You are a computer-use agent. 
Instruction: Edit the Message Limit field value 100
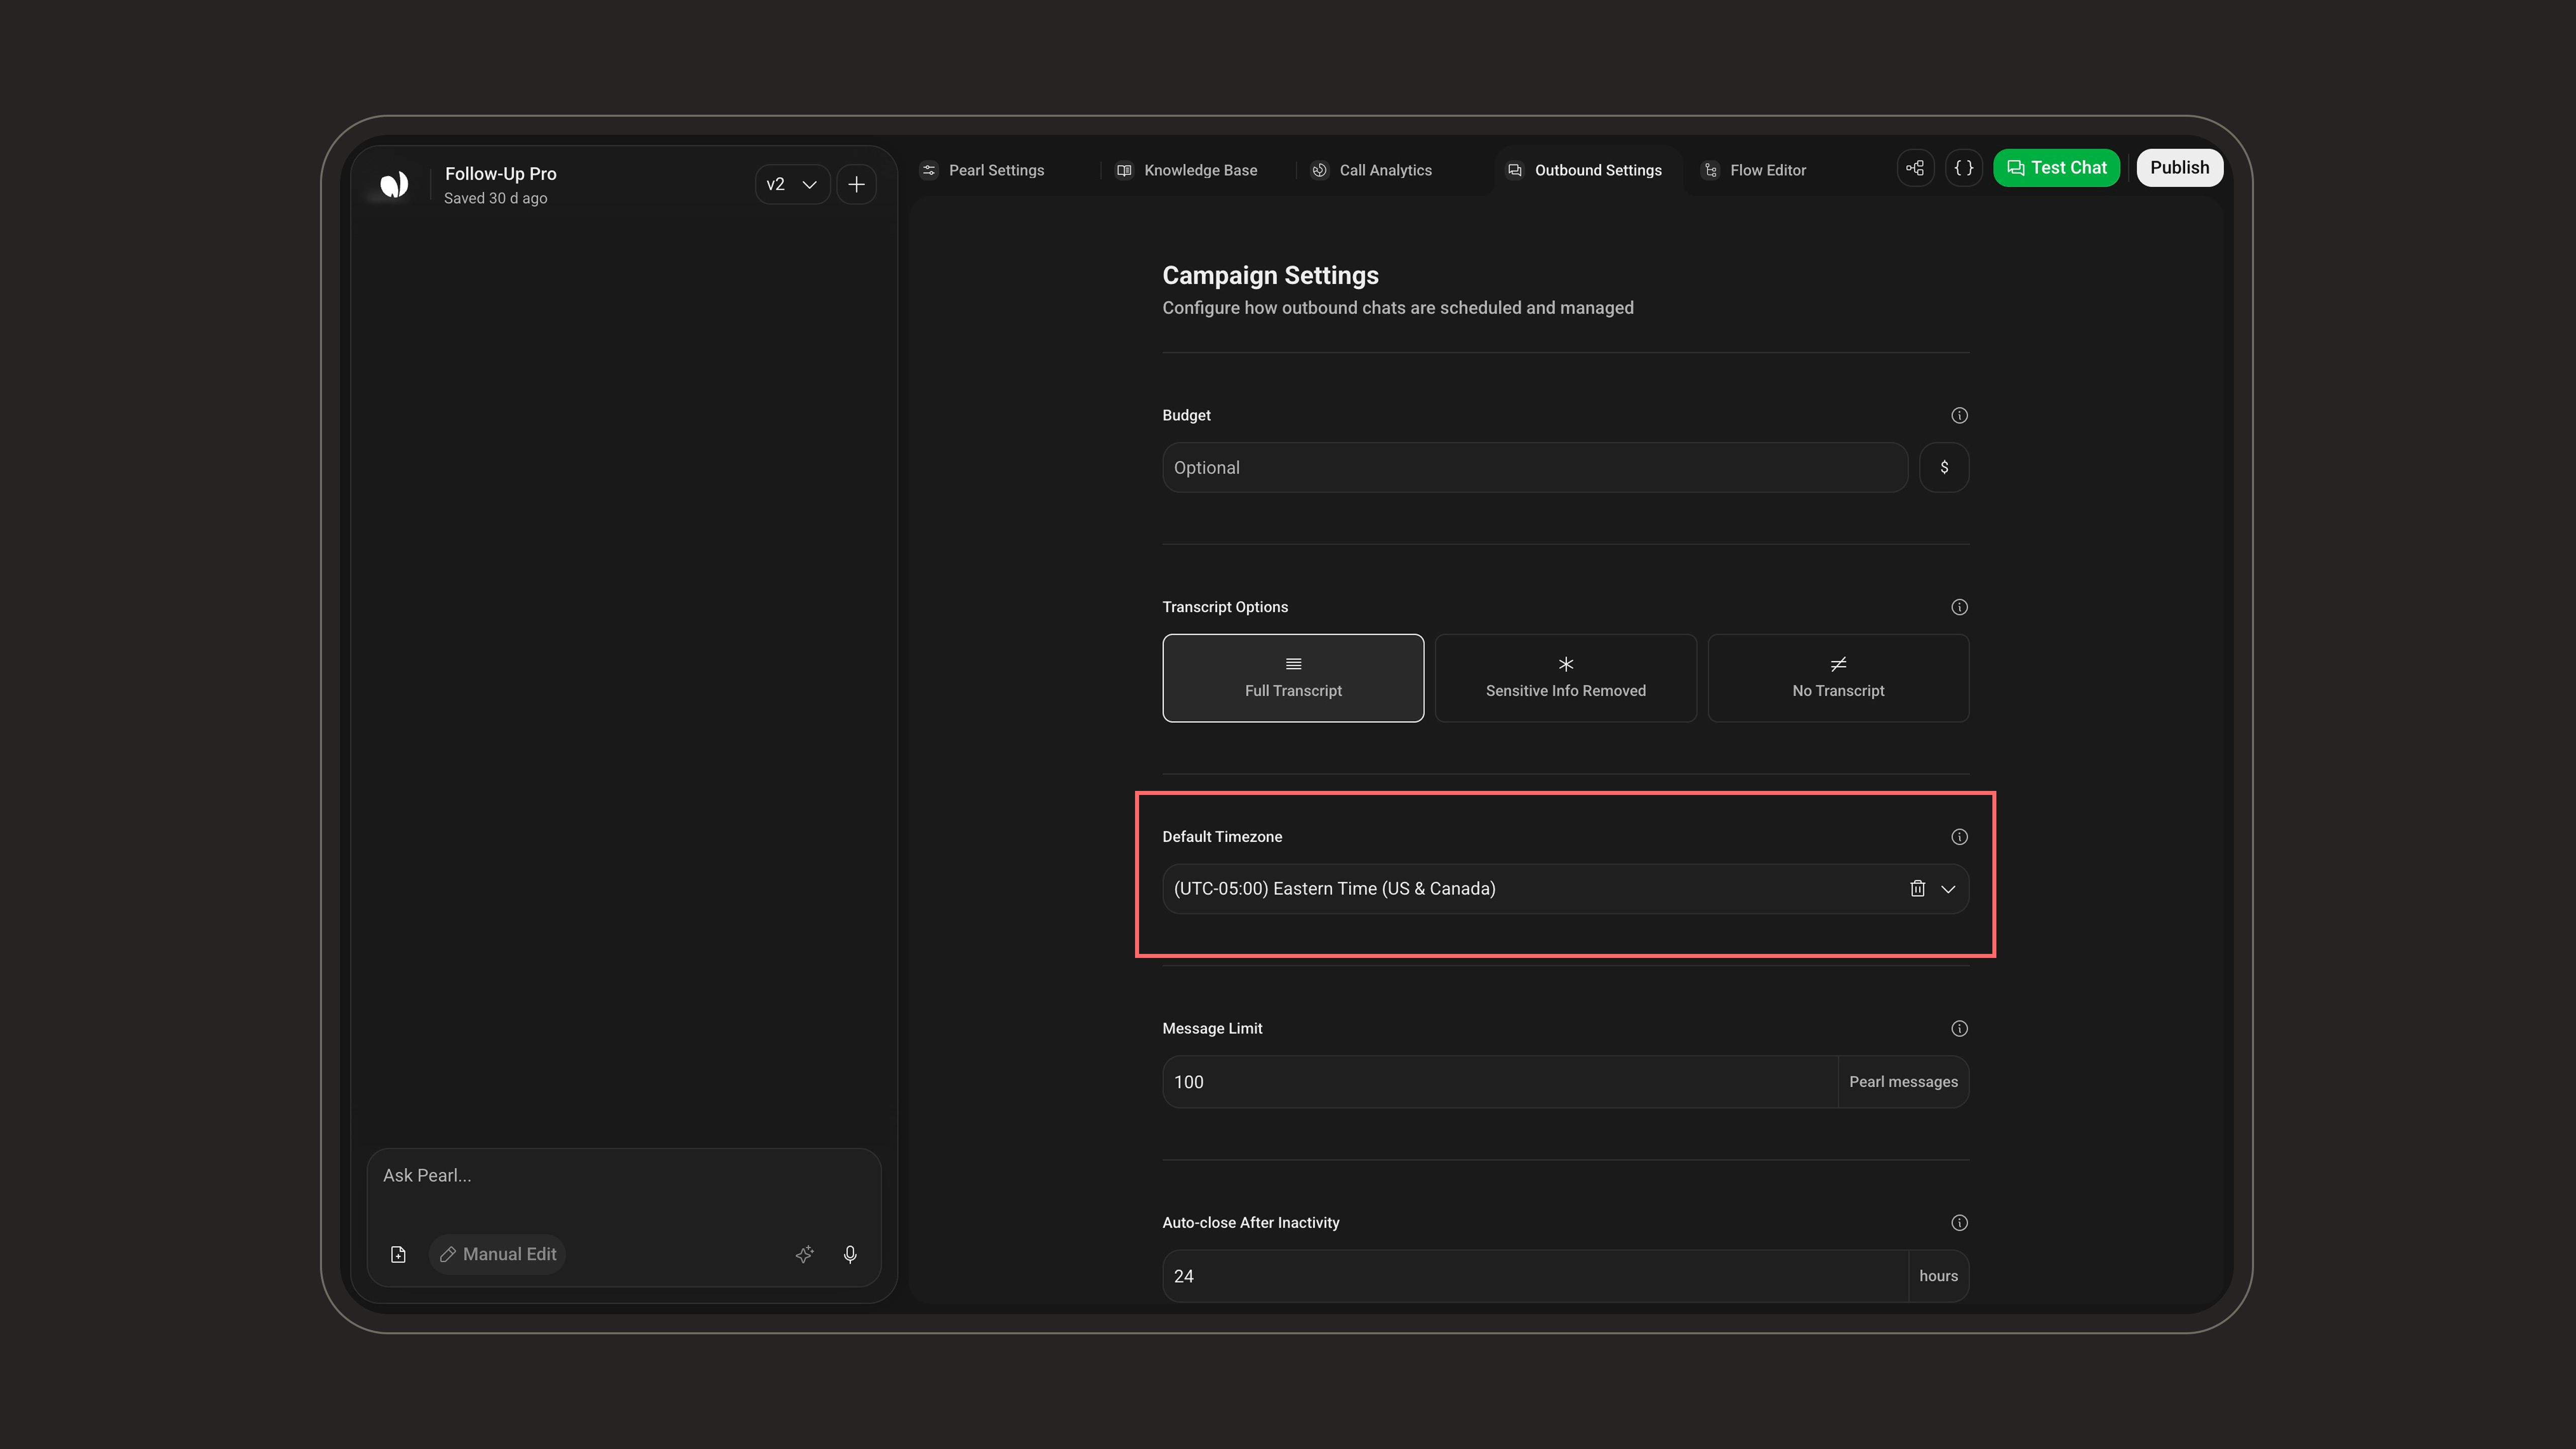[1500, 1082]
